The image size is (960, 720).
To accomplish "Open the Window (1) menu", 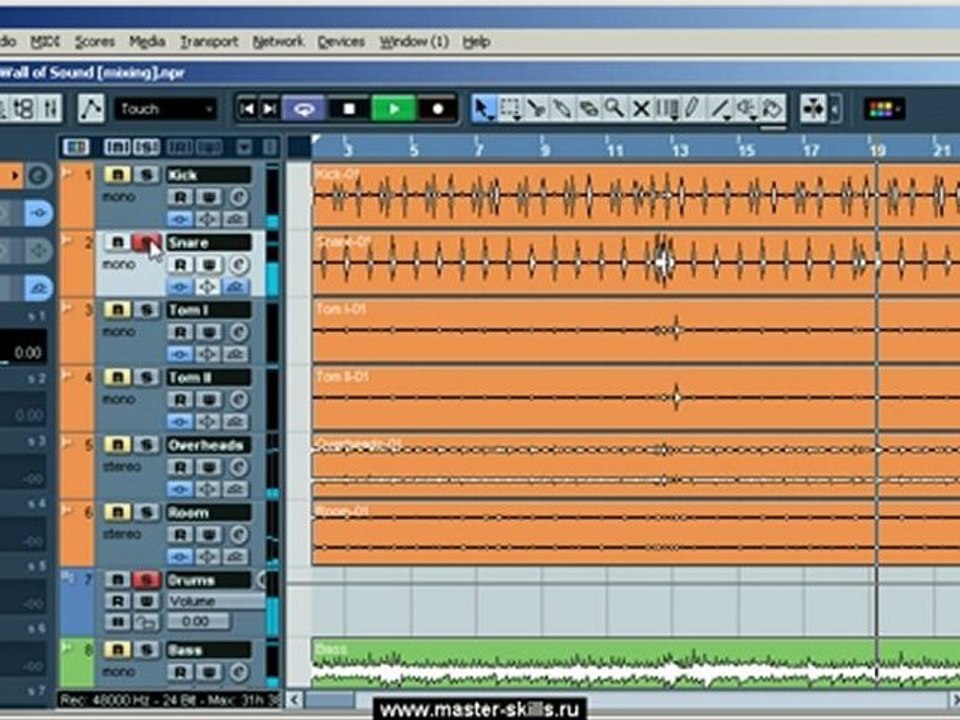I will pyautogui.click(x=414, y=42).
